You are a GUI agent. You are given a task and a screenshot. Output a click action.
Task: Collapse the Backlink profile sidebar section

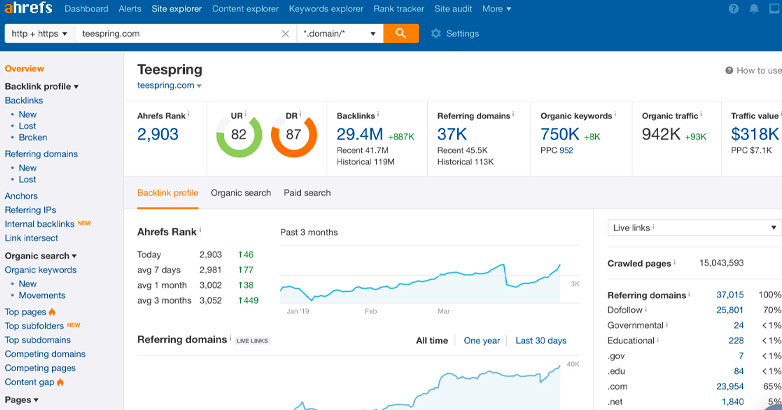[42, 86]
